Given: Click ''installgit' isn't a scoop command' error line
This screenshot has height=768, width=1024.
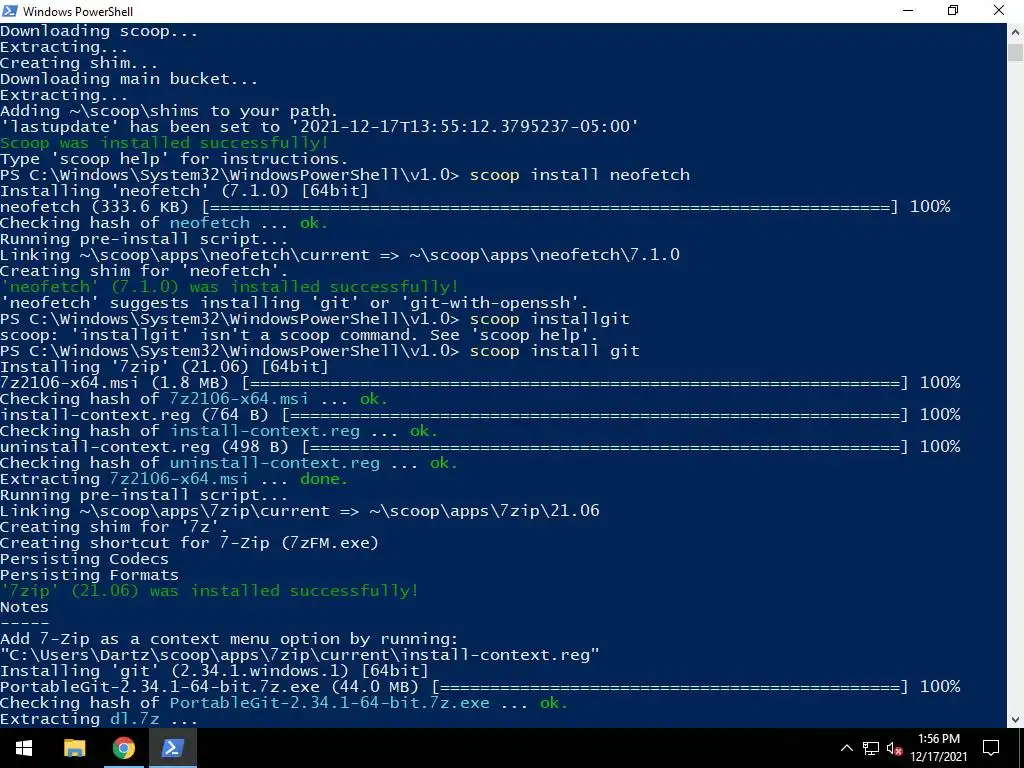Looking at the screenshot, I should [299, 335].
